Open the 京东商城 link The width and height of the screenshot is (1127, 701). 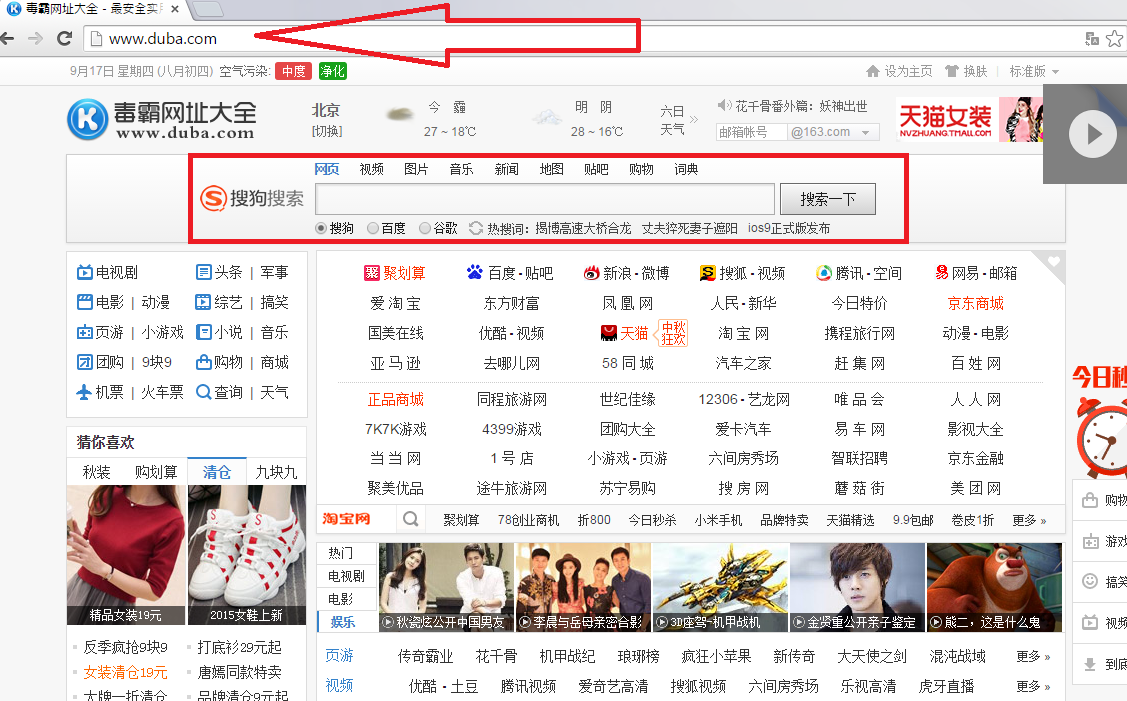(x=975, y=303)
